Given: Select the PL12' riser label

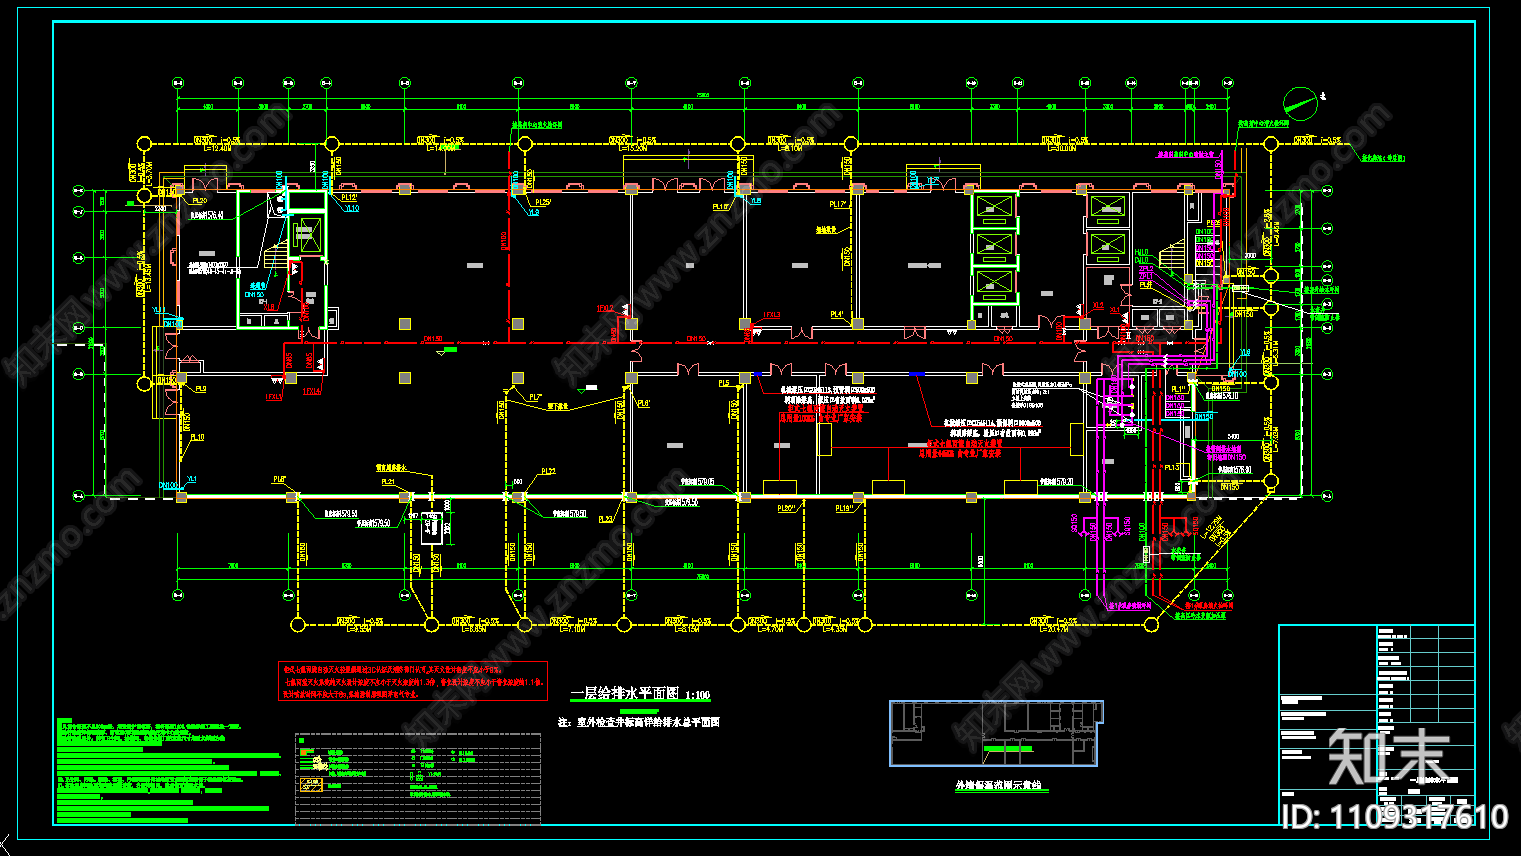Looking at the screenshot, I should pyautogui.click(x=349, y=198).
